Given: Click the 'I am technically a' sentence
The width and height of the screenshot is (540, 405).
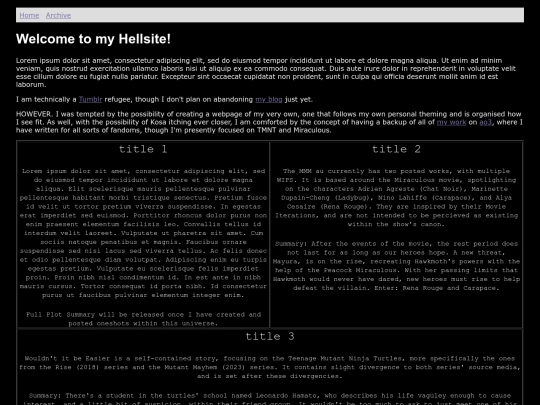Looking at the screenshot, I should 164,100.
